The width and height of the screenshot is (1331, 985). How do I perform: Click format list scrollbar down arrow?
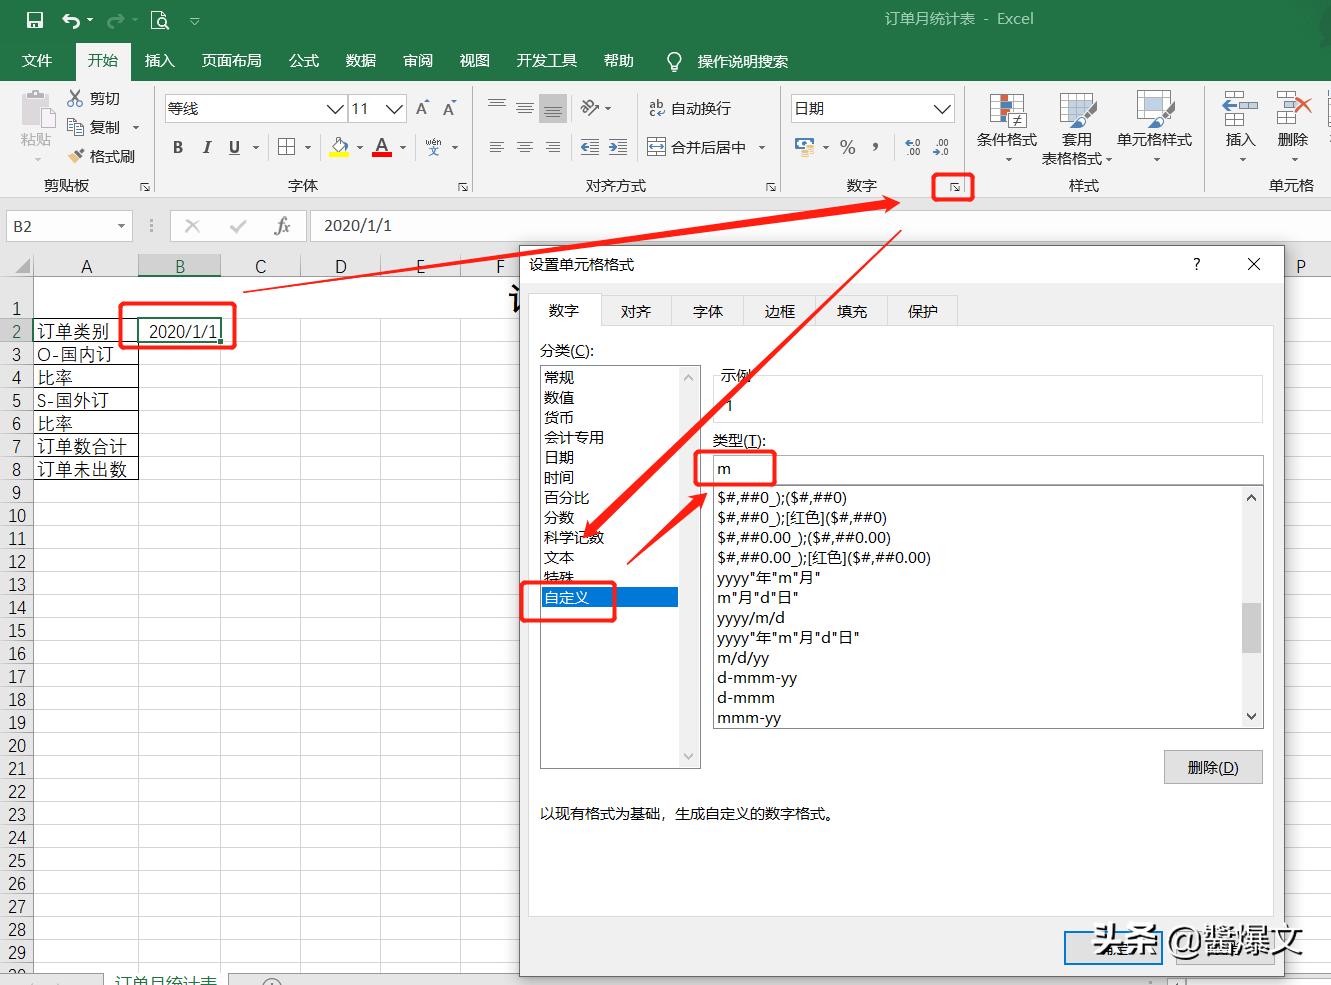[x=1251, y=716]
